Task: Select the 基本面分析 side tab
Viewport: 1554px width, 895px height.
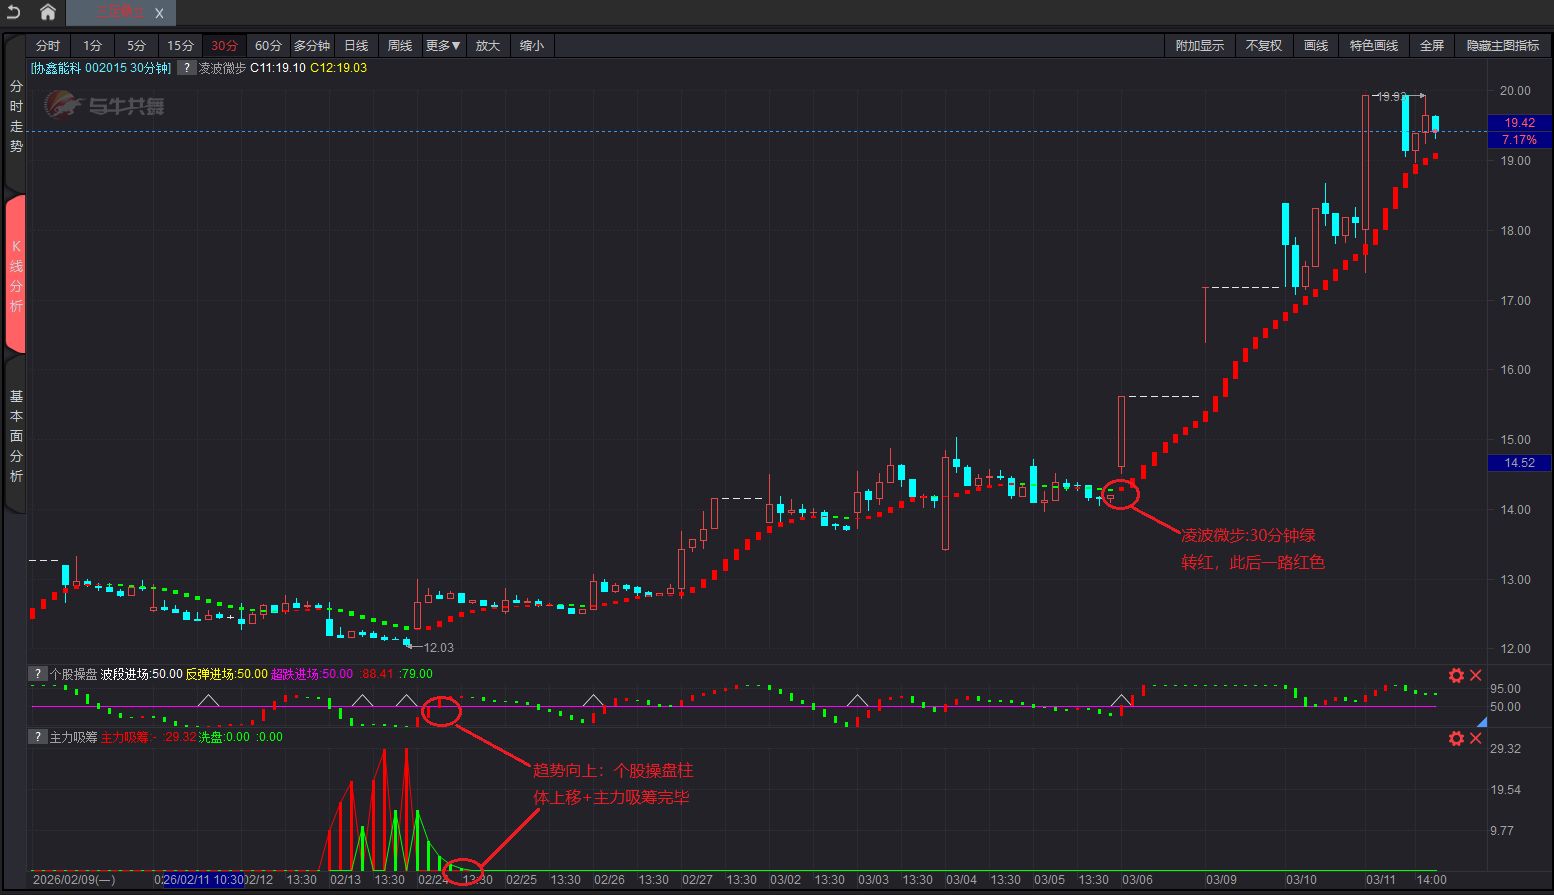Action: (16, 436)
